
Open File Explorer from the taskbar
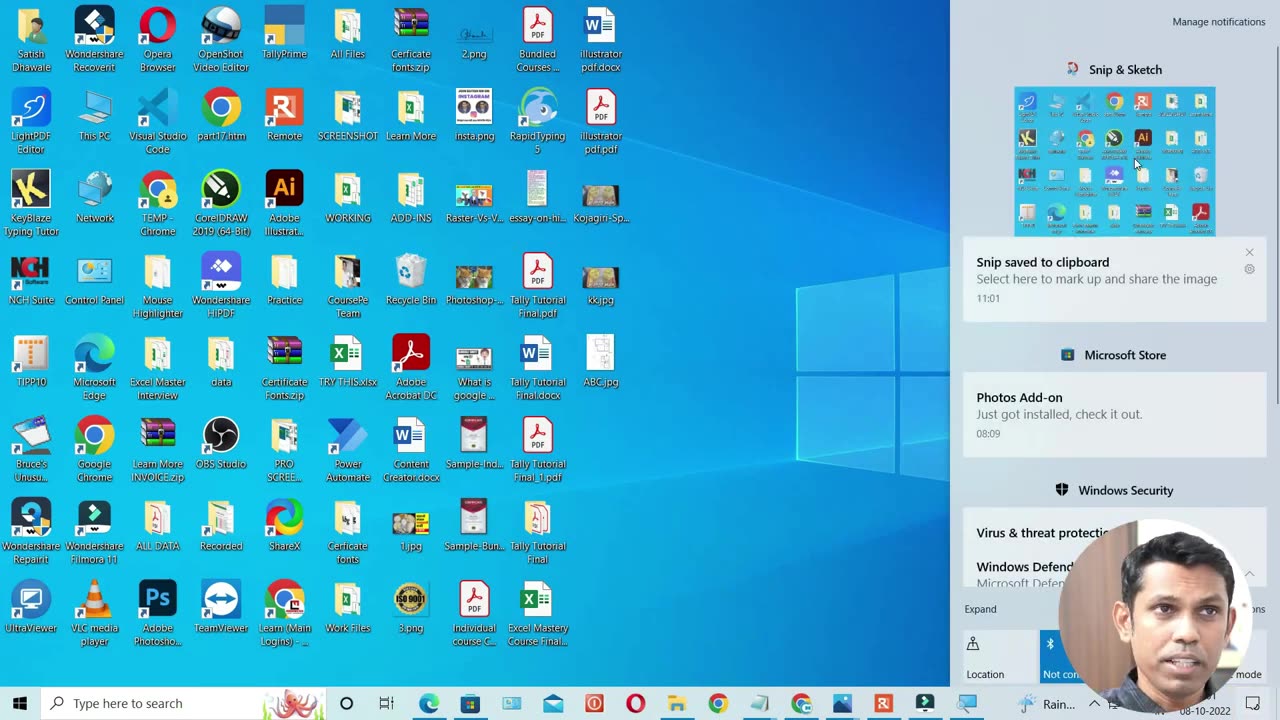click(677, 704)
